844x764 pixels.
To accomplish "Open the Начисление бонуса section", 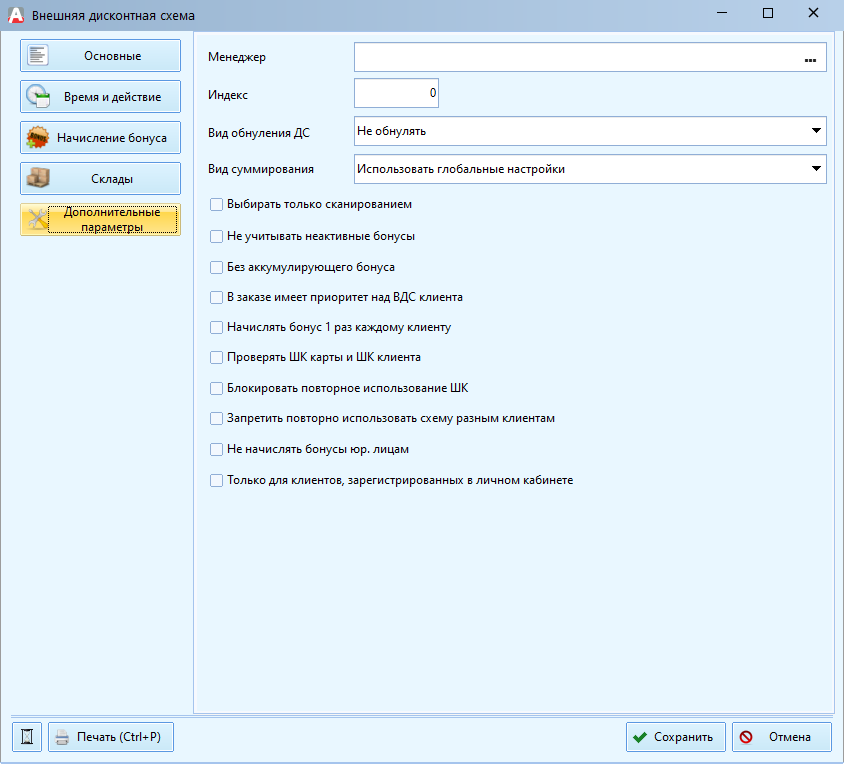I will point(100,137).
